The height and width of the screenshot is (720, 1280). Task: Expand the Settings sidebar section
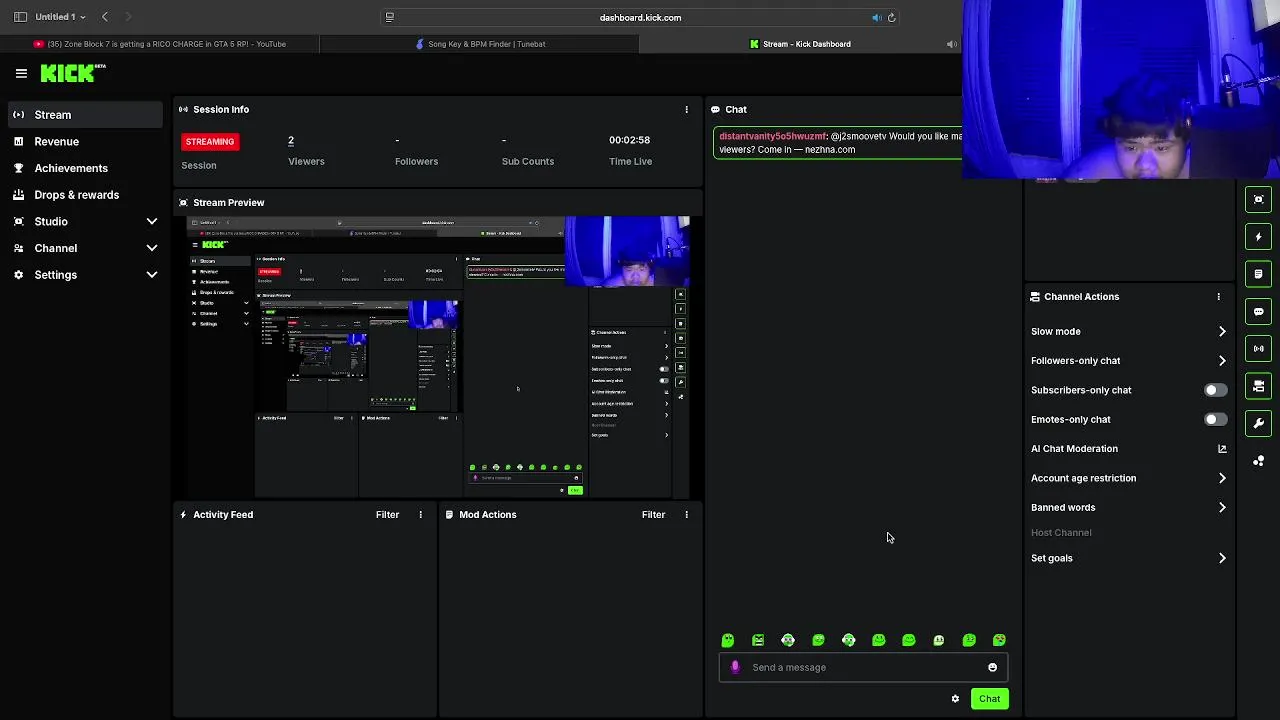(152, 275)
